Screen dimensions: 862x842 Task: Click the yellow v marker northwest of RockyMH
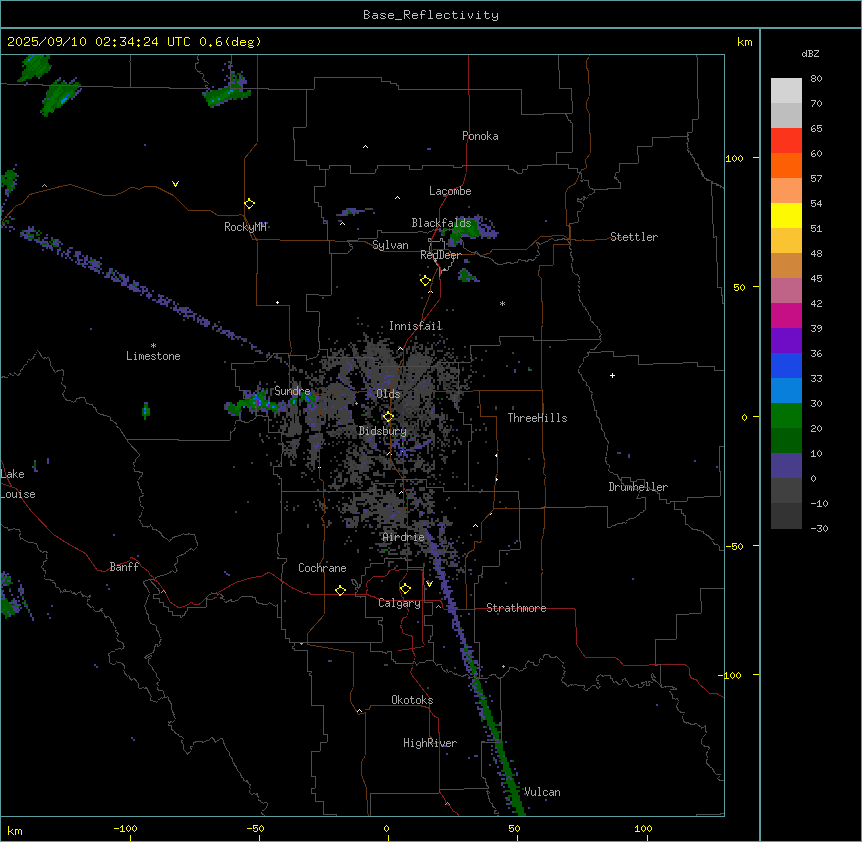coord(175,184)
